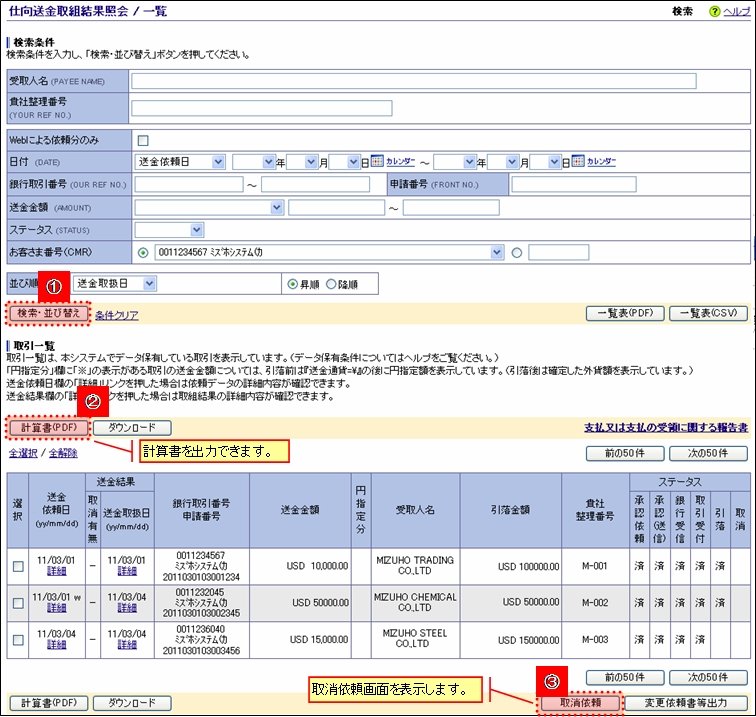This screenshot has width=756, height=717.
Task: Click the 送金金額 maximum amount field
Action: tap(451, 208)
